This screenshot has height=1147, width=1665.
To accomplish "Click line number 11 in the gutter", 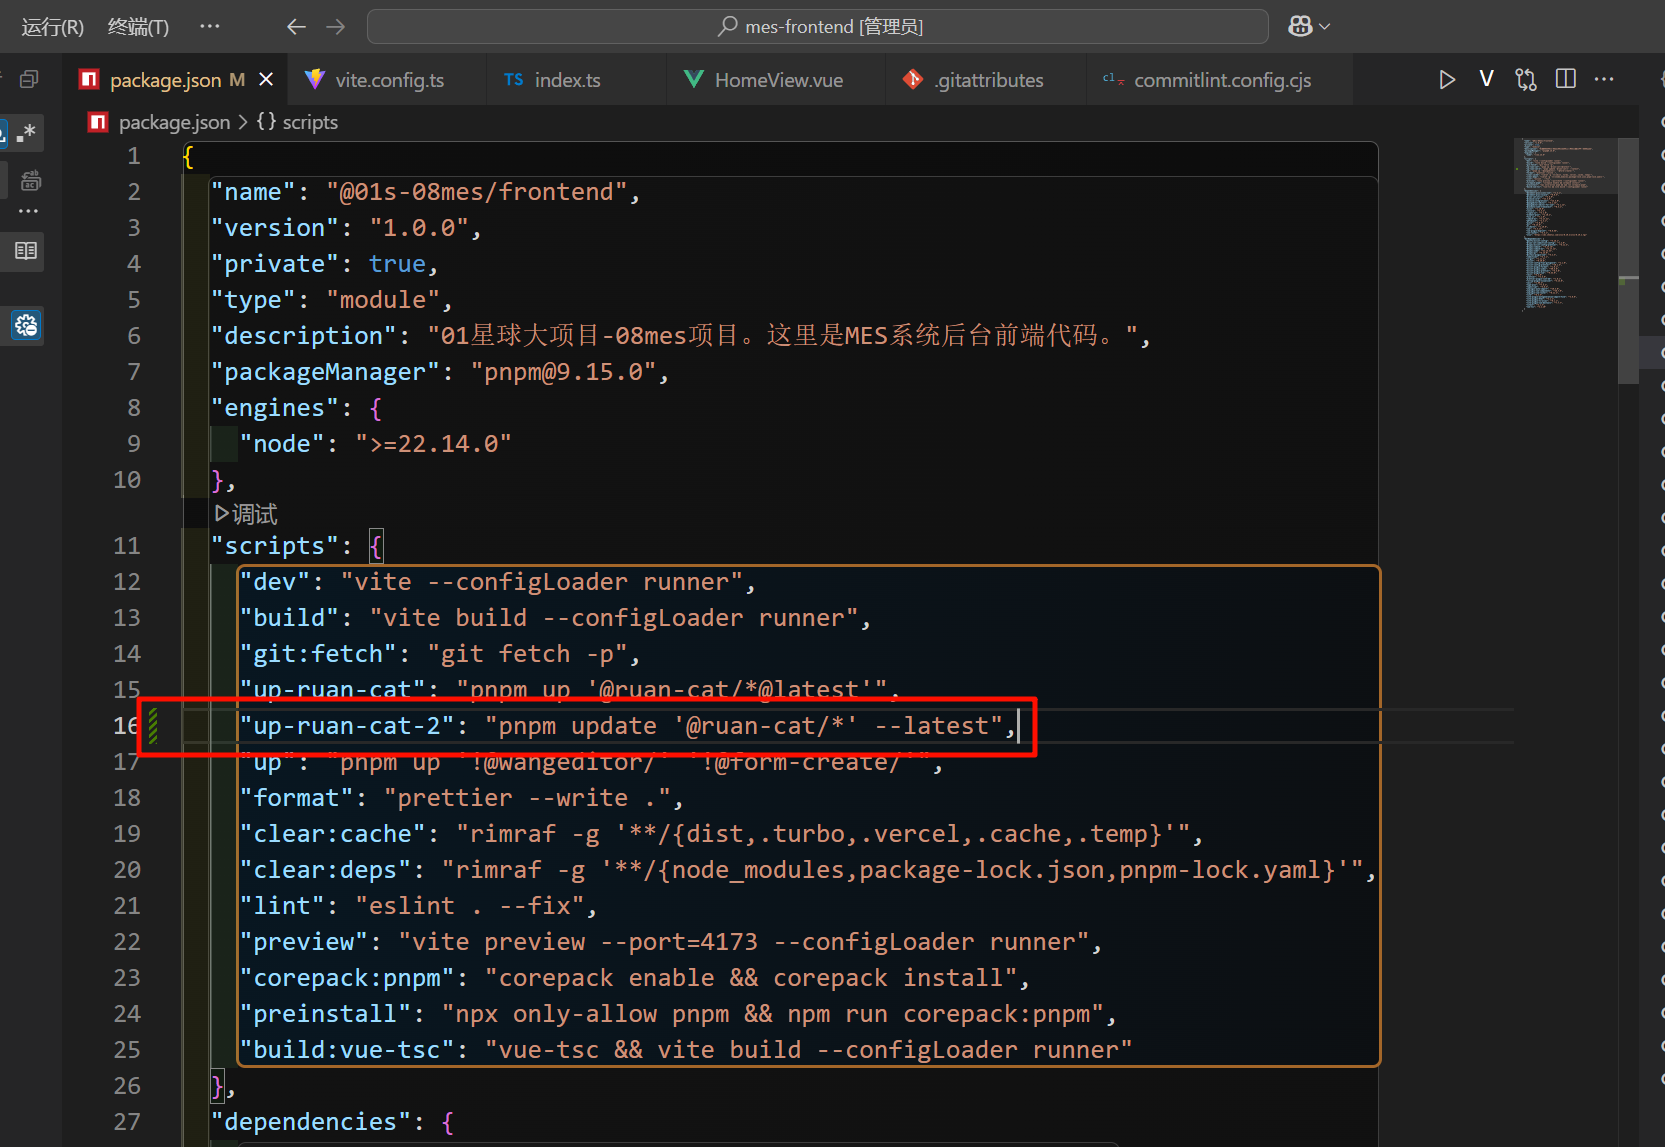I will coord(126,546).
